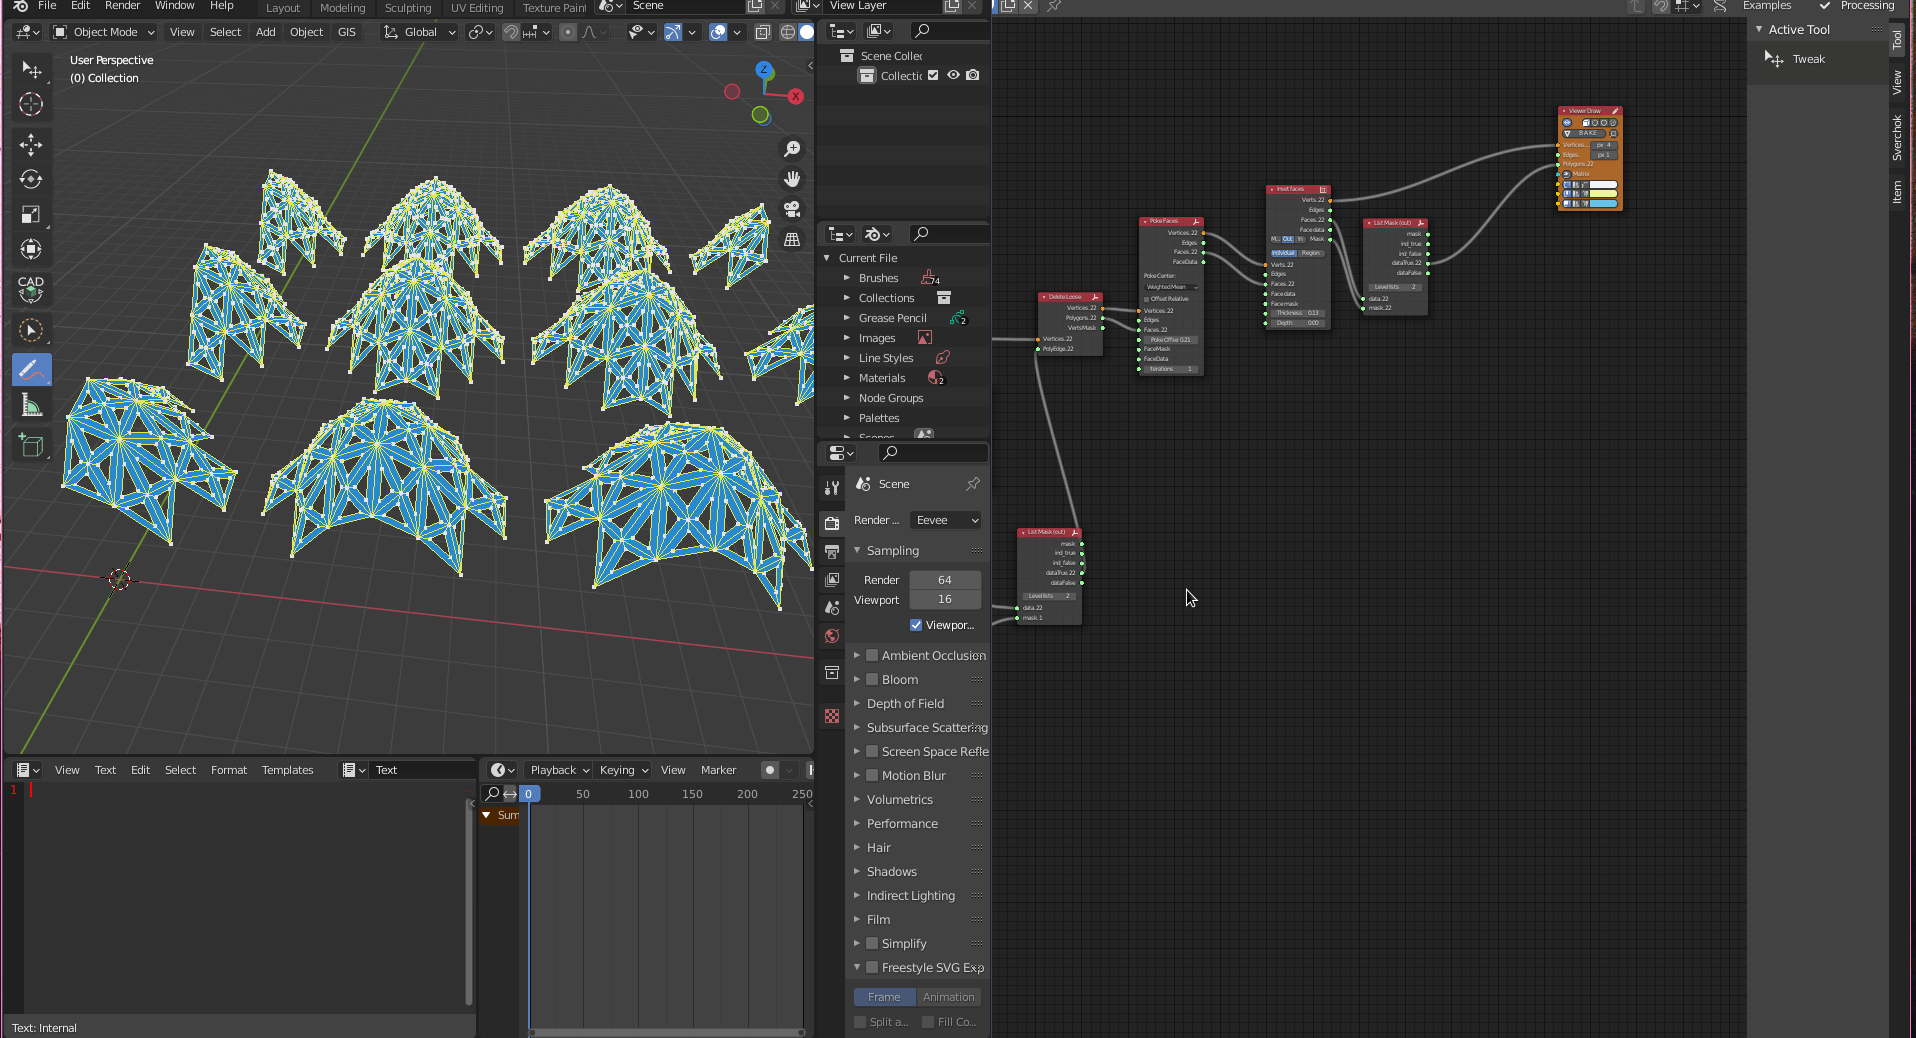This screenshot has height=1038, width=1916.
Task: Enable Ambient Occlusion checkbox
Action: [872, 655]
